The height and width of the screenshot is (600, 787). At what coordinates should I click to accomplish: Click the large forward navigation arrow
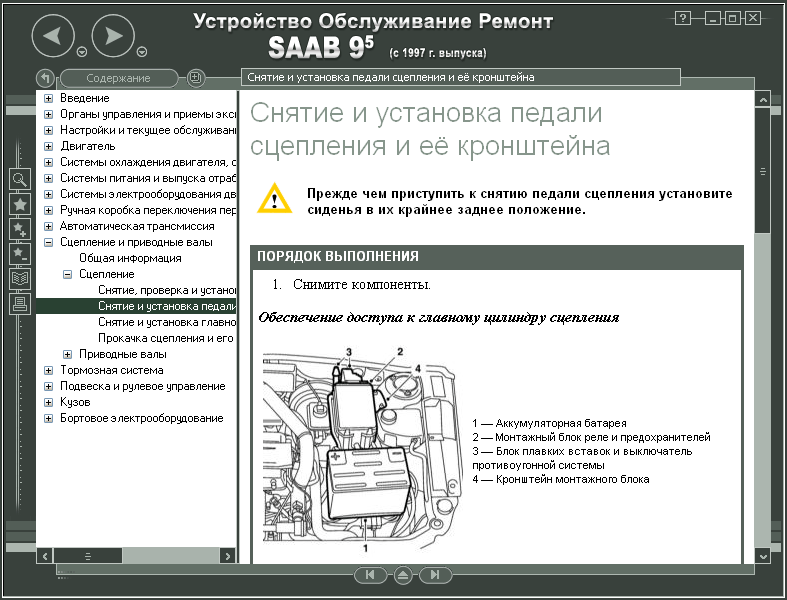(x=113, y=37)
